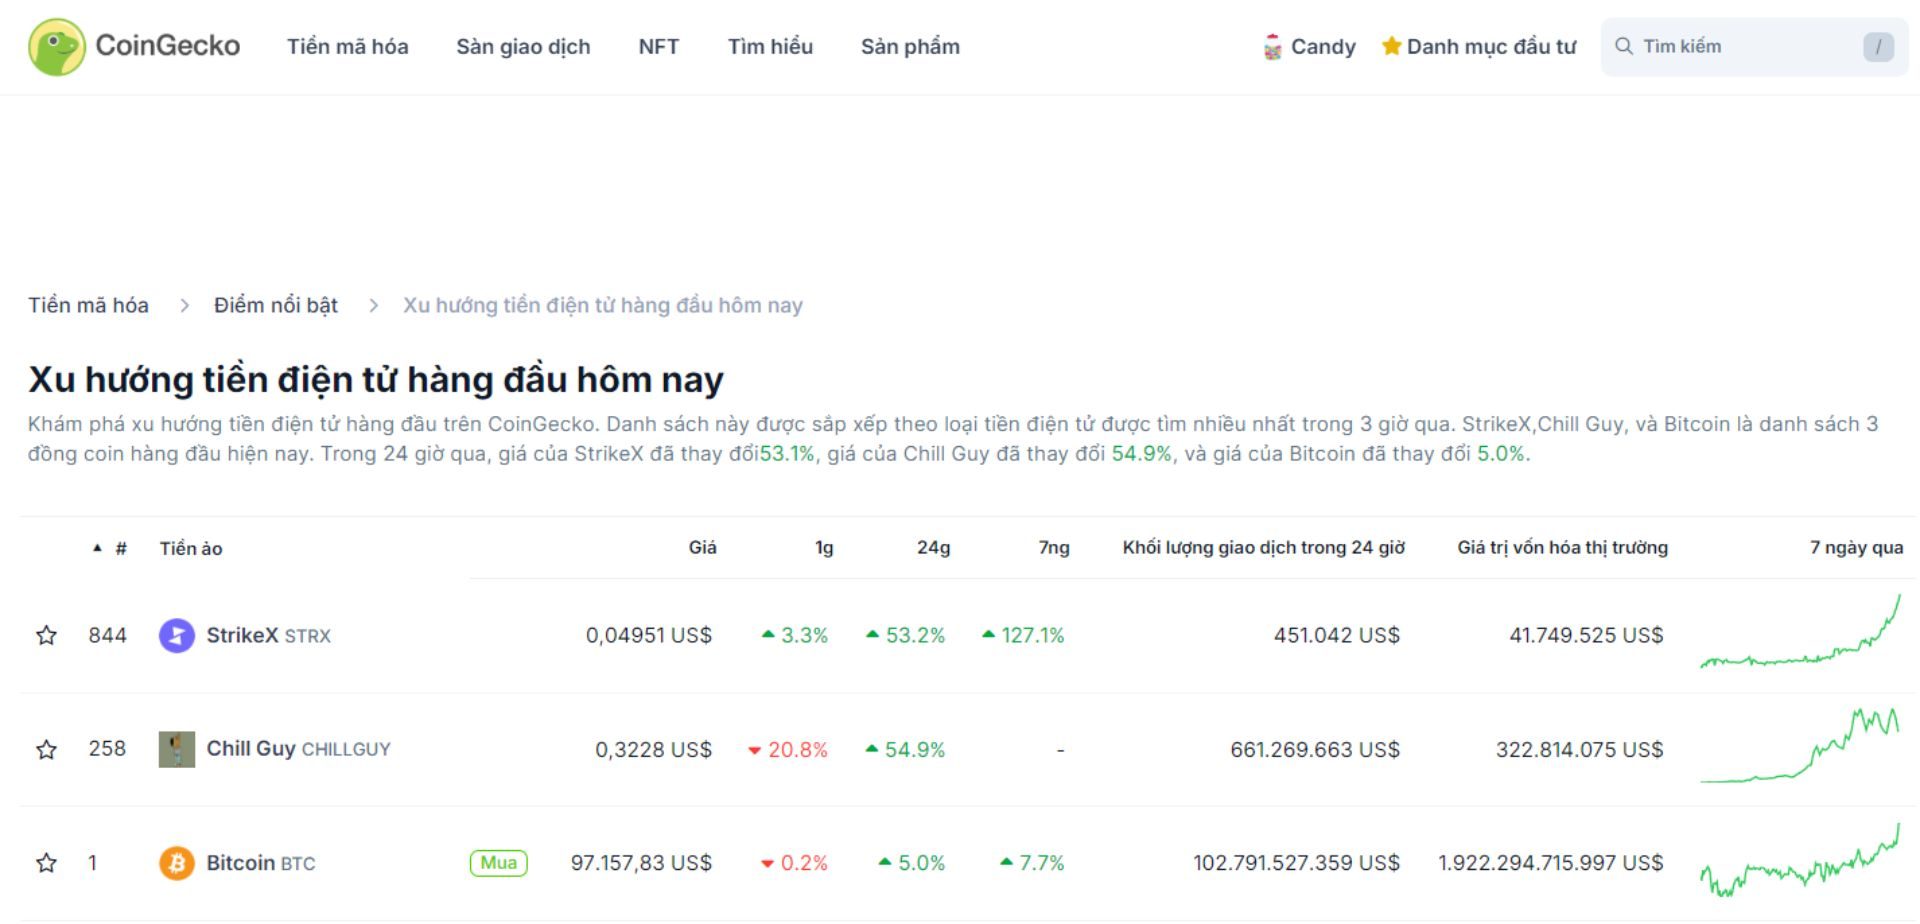Open the NFT menu item

(x=659, y=46)
